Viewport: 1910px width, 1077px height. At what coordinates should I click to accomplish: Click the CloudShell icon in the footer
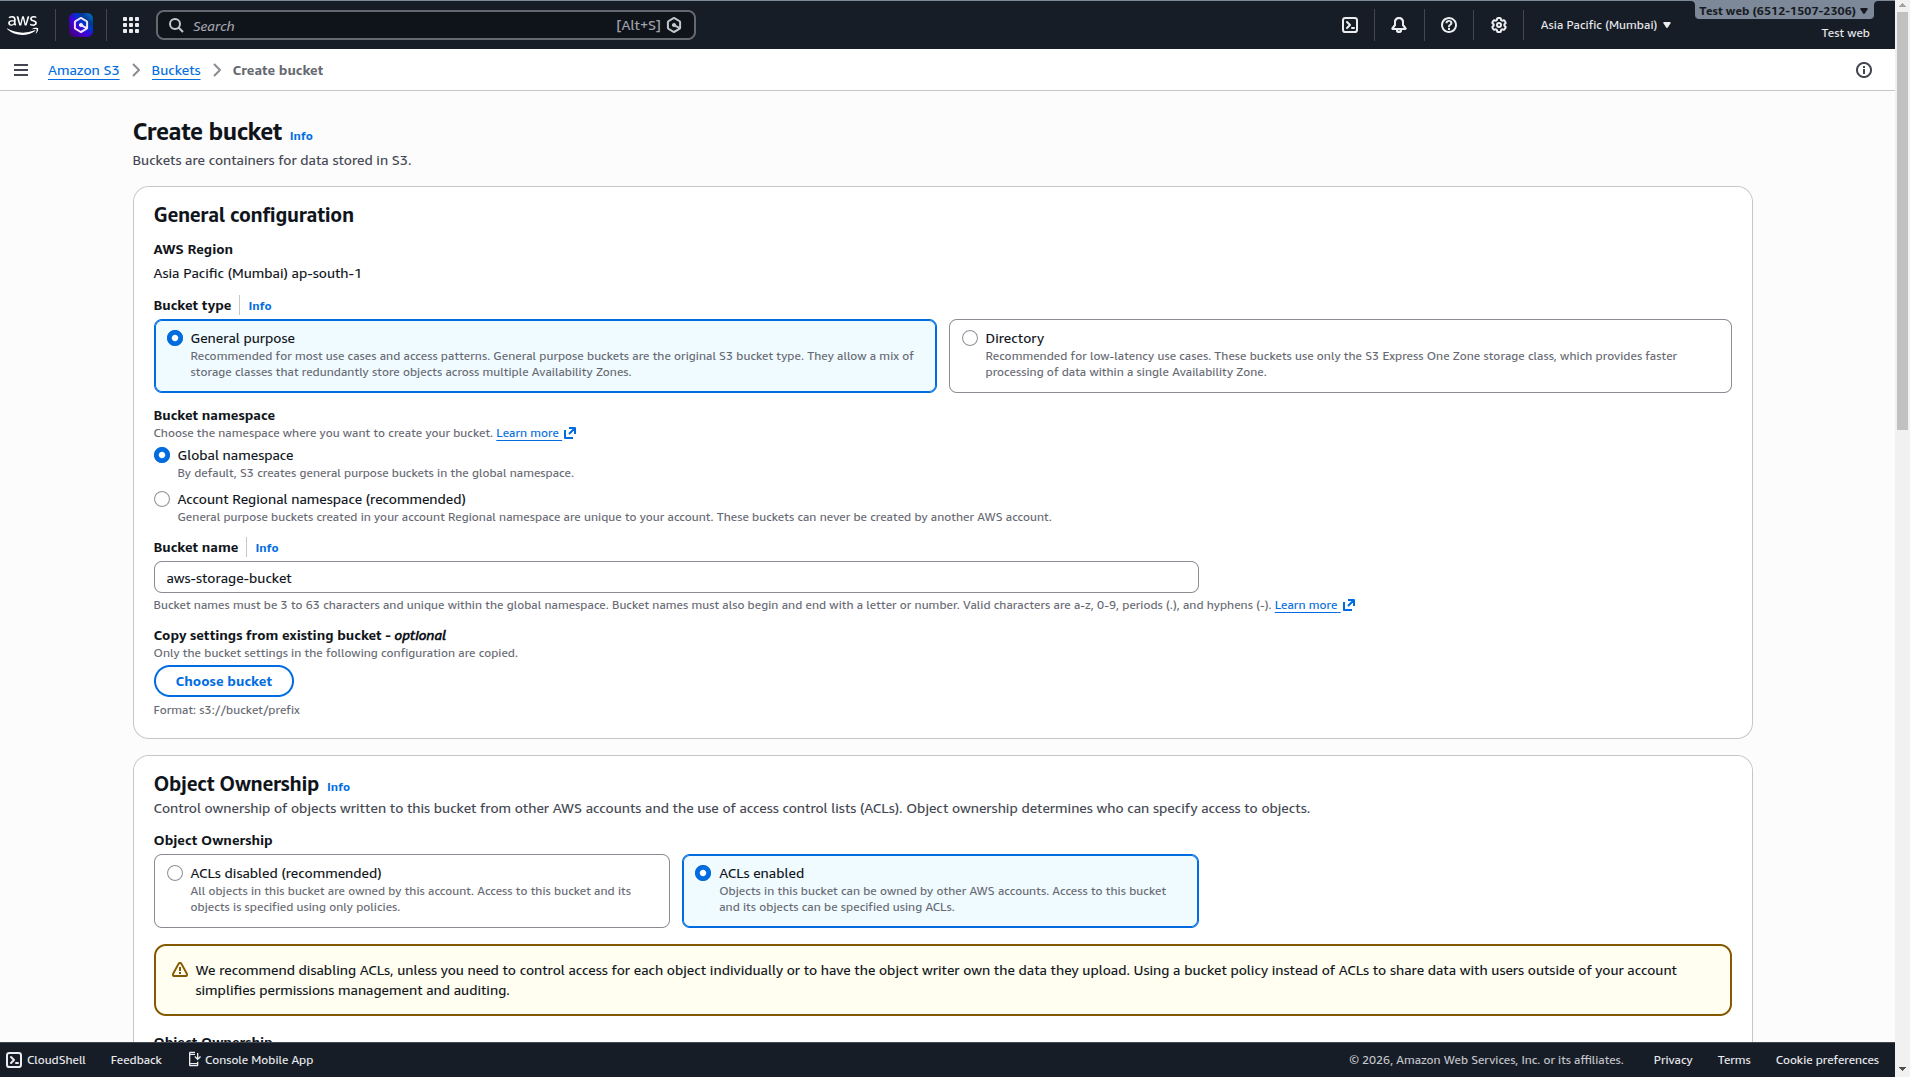(14, 1060)
